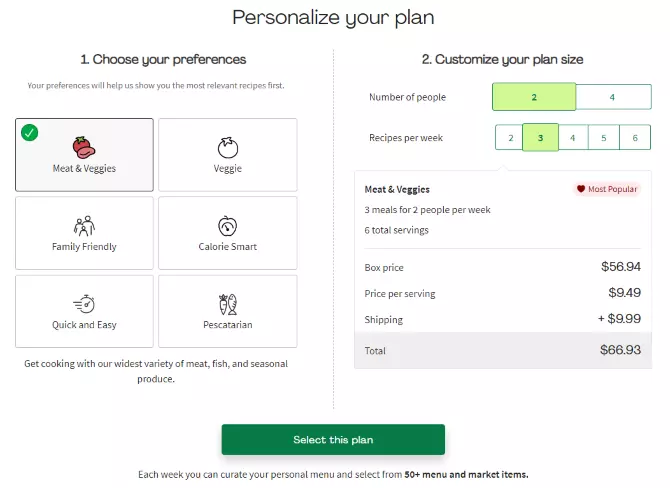Choose the Pescatarian carrot and fish icon

tap(228, 304)
